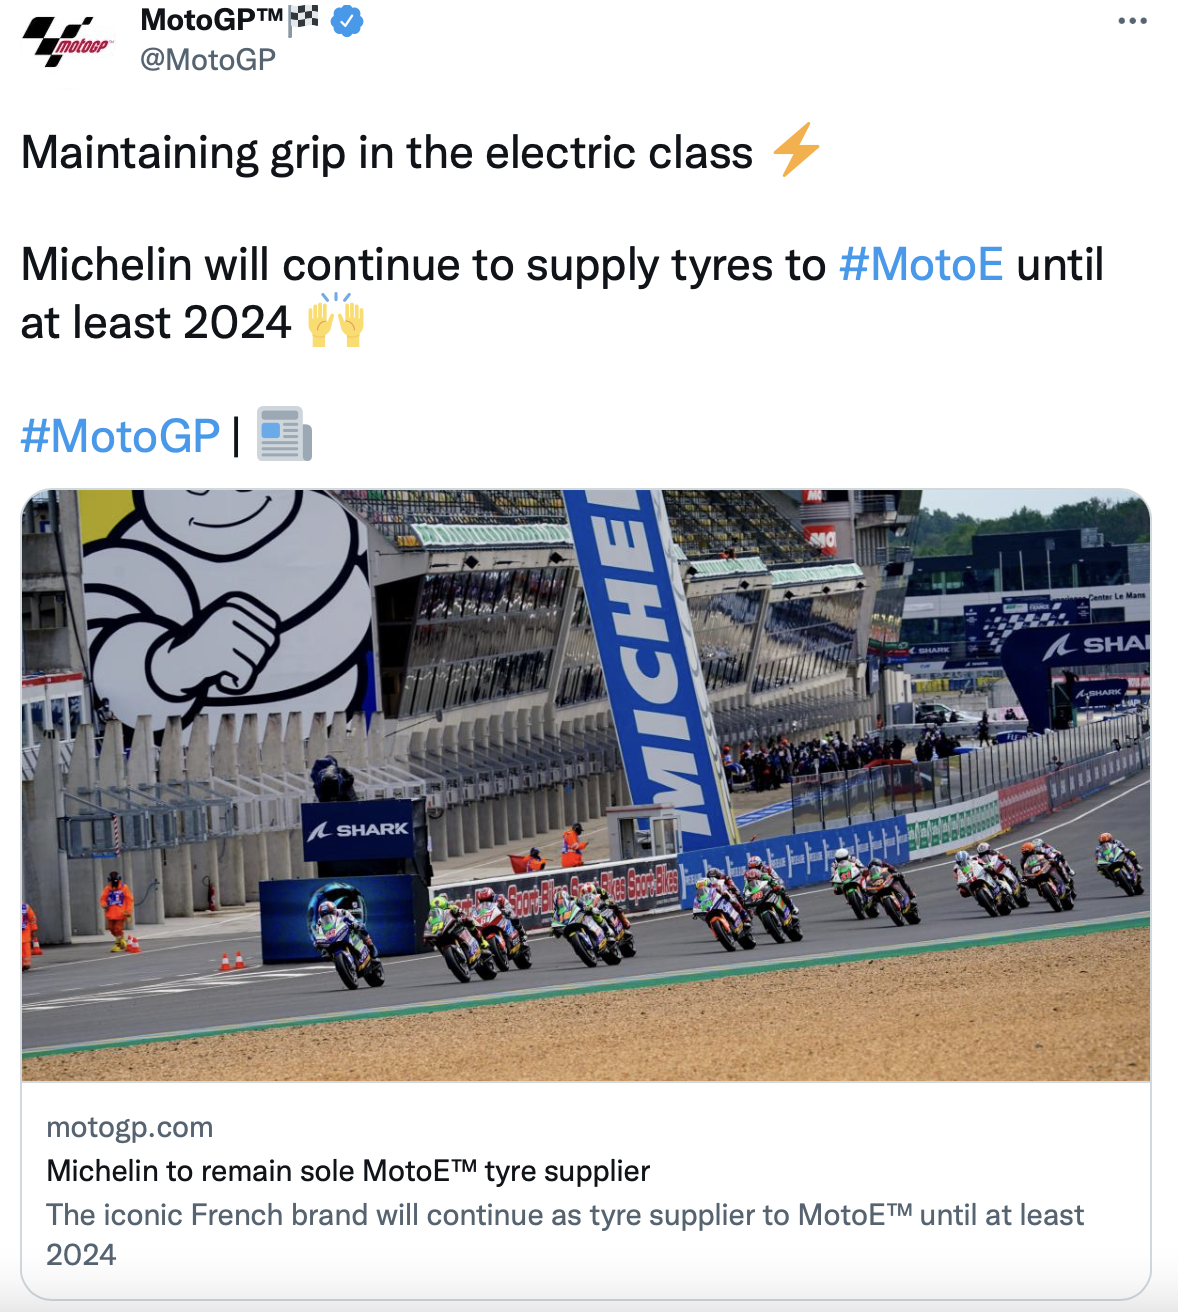This screenshot has height=1312, width=1178.
Task: Click the checkered flag emoji beside name
Action: [x=303, y=19]
